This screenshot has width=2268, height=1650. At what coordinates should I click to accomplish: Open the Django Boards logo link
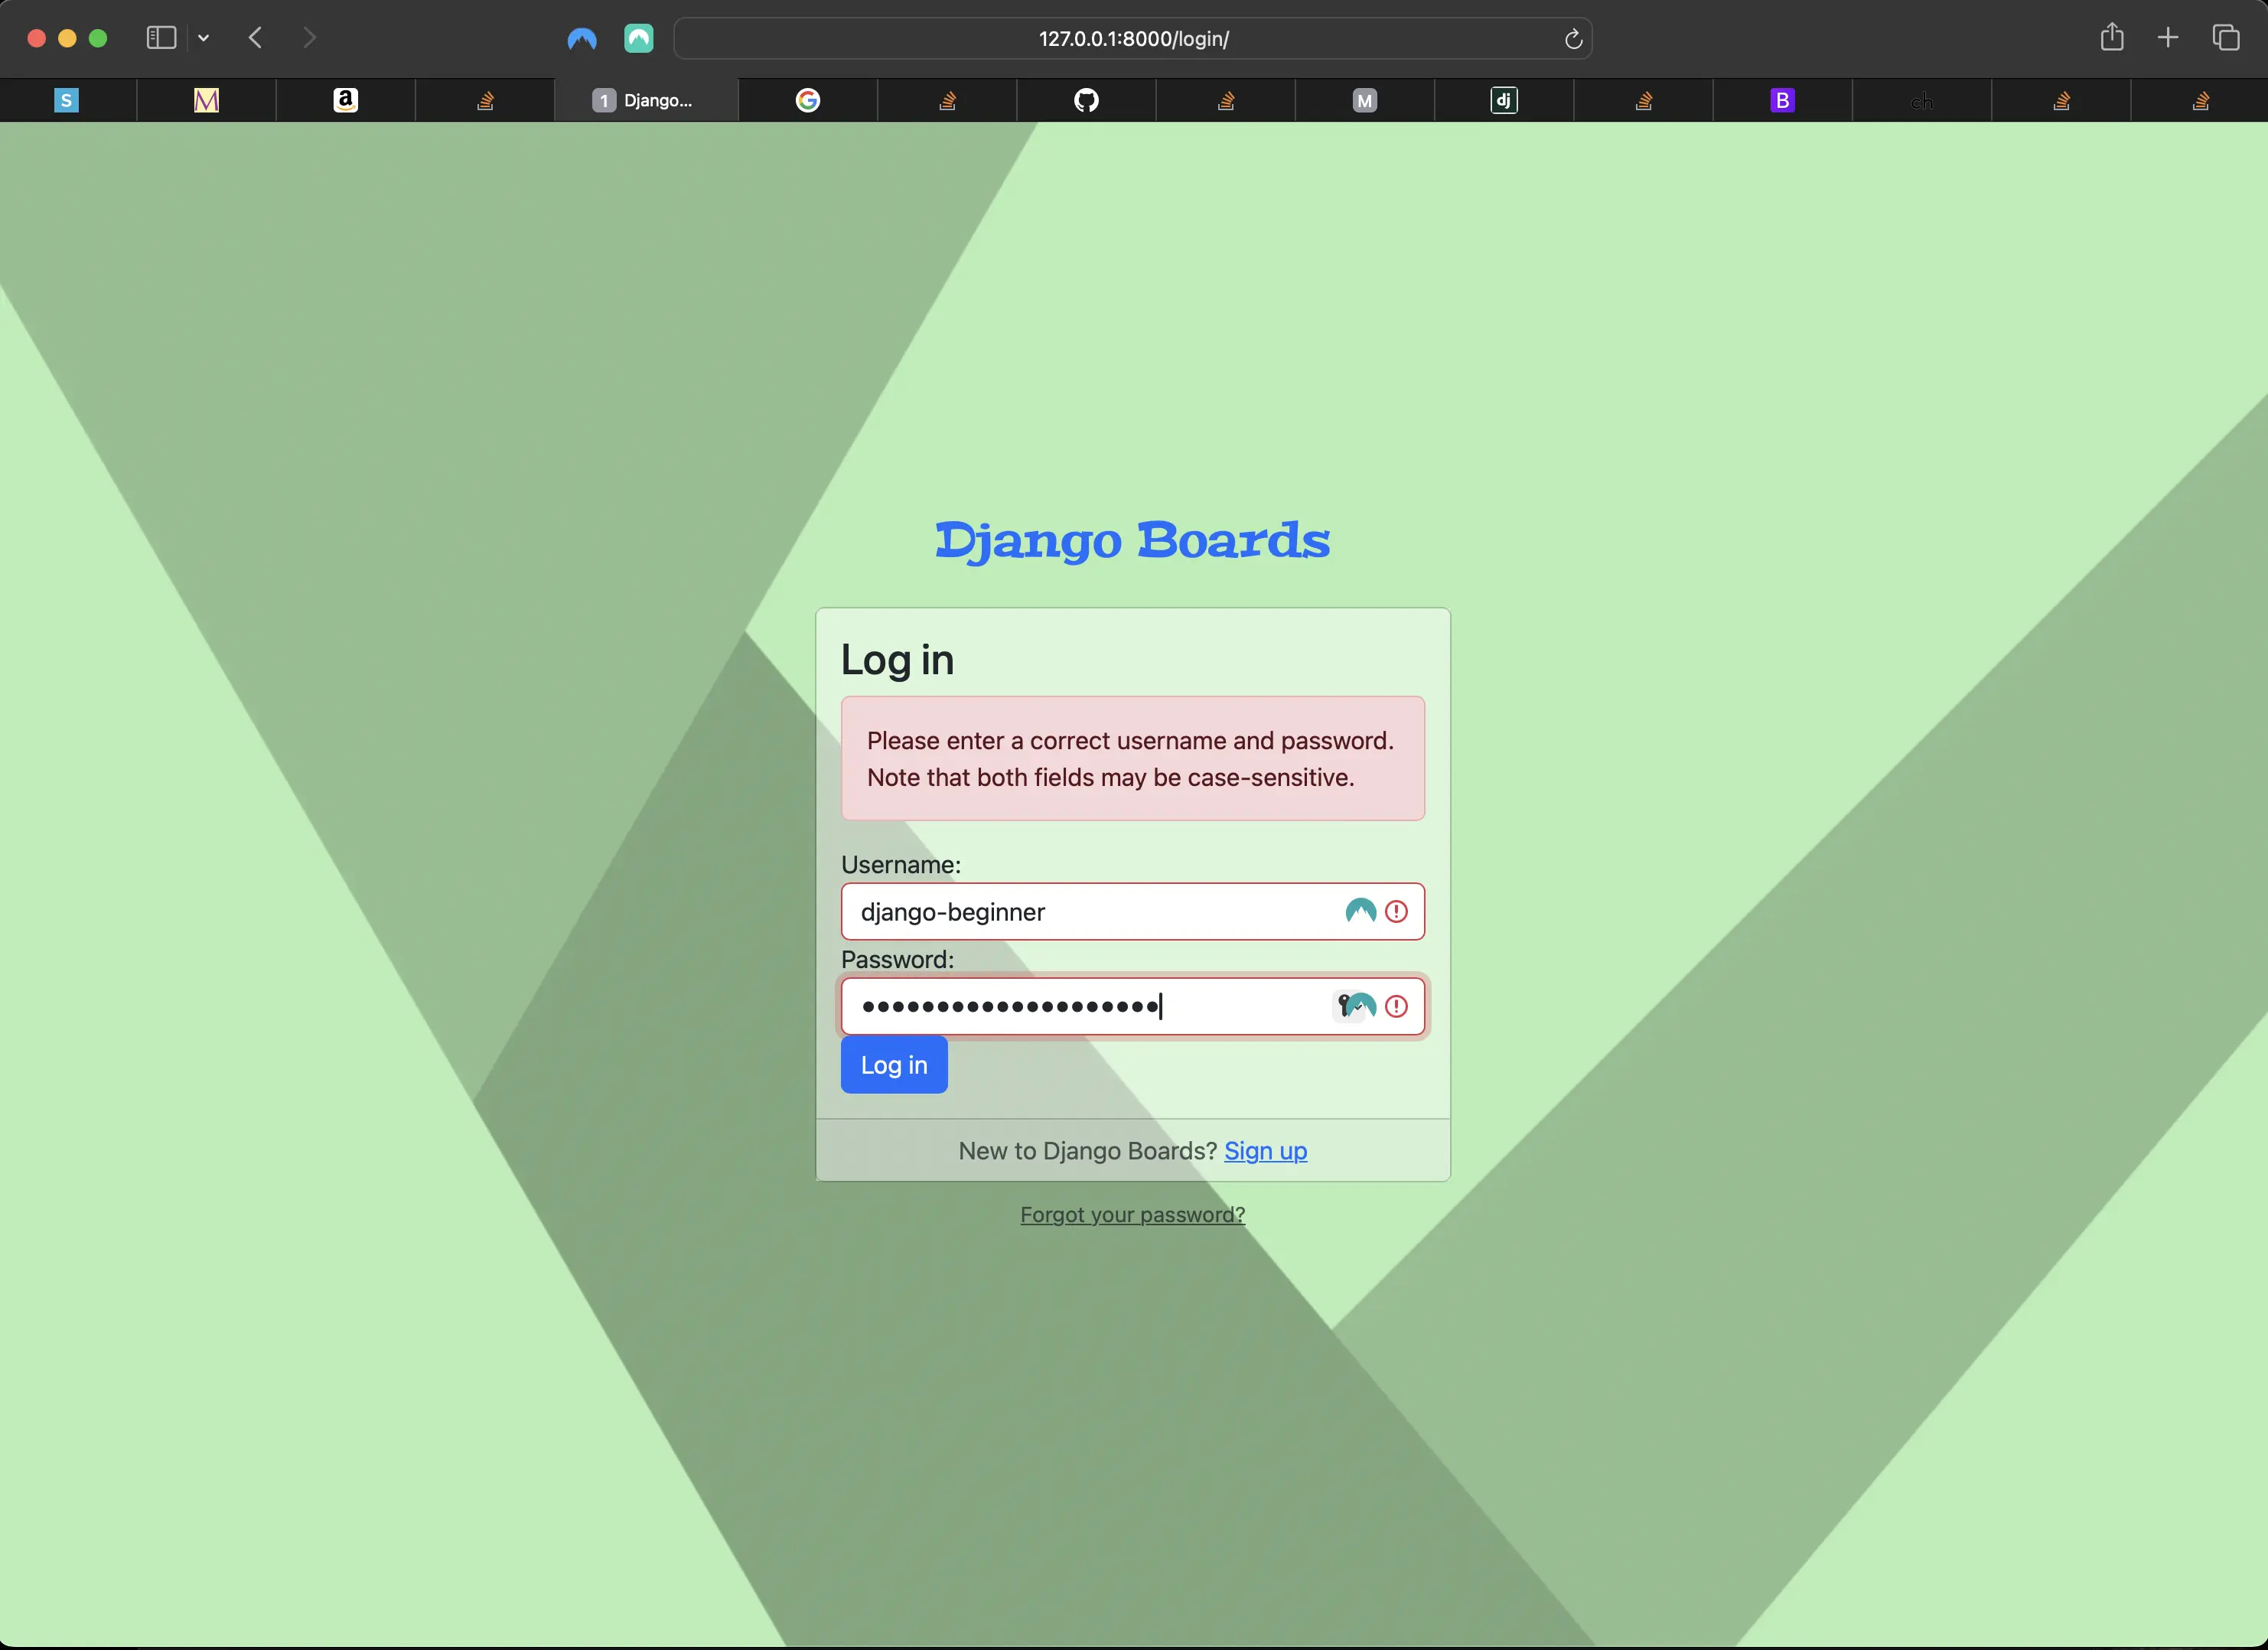(1132, 540)
